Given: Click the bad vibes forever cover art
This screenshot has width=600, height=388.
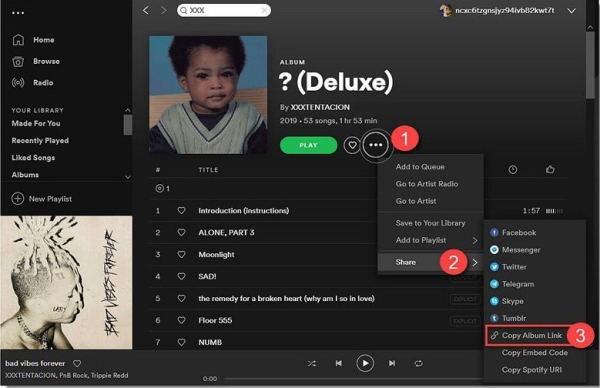Looking at the screenshot, I should click(66, 282).
